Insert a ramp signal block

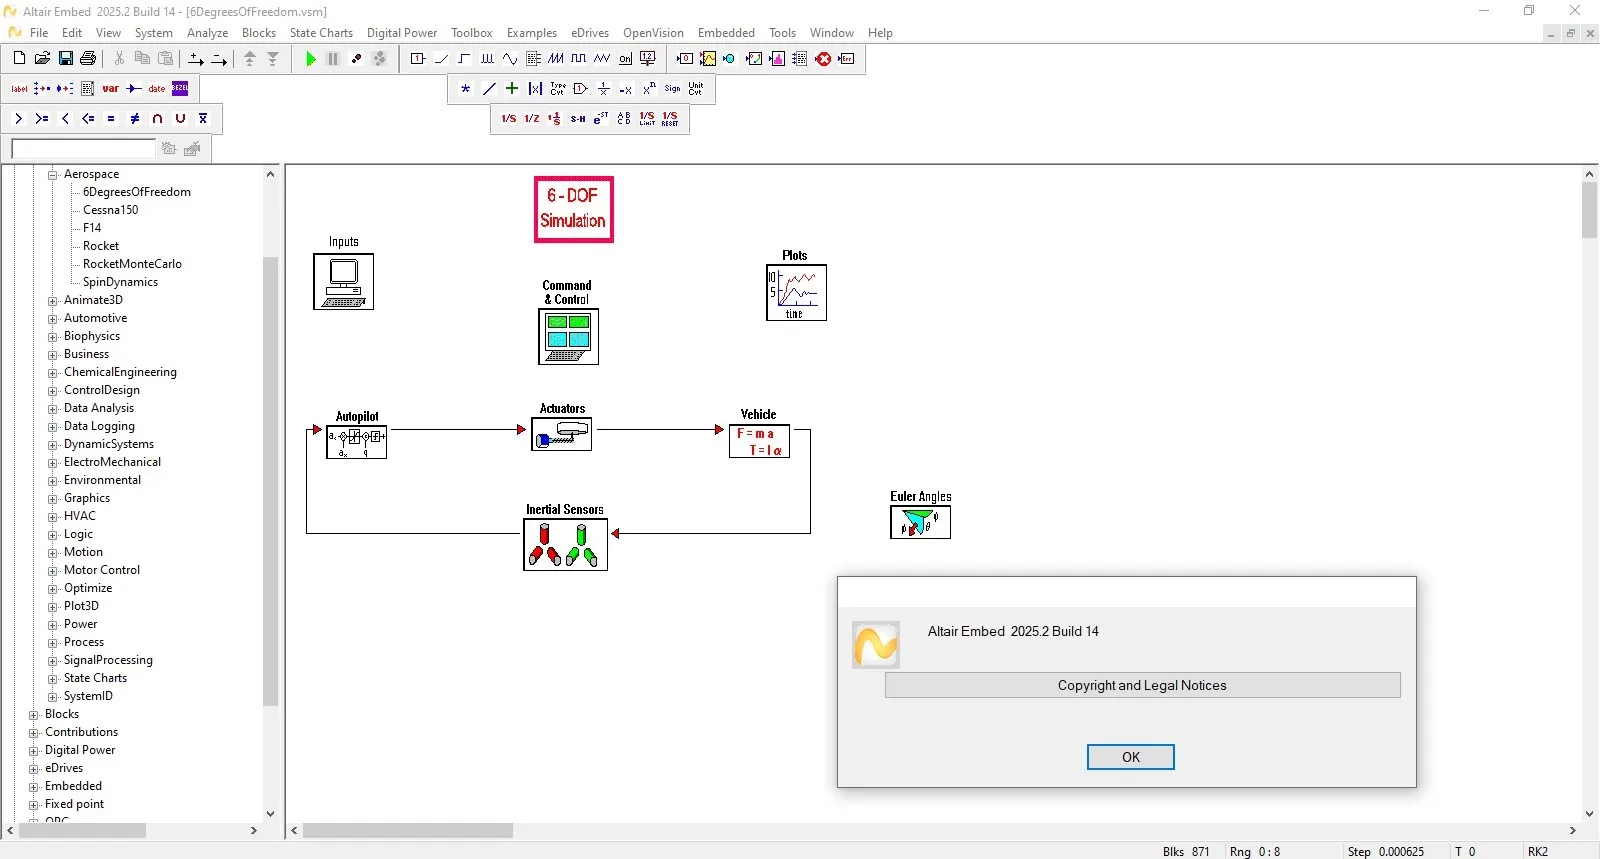point(441,59)
